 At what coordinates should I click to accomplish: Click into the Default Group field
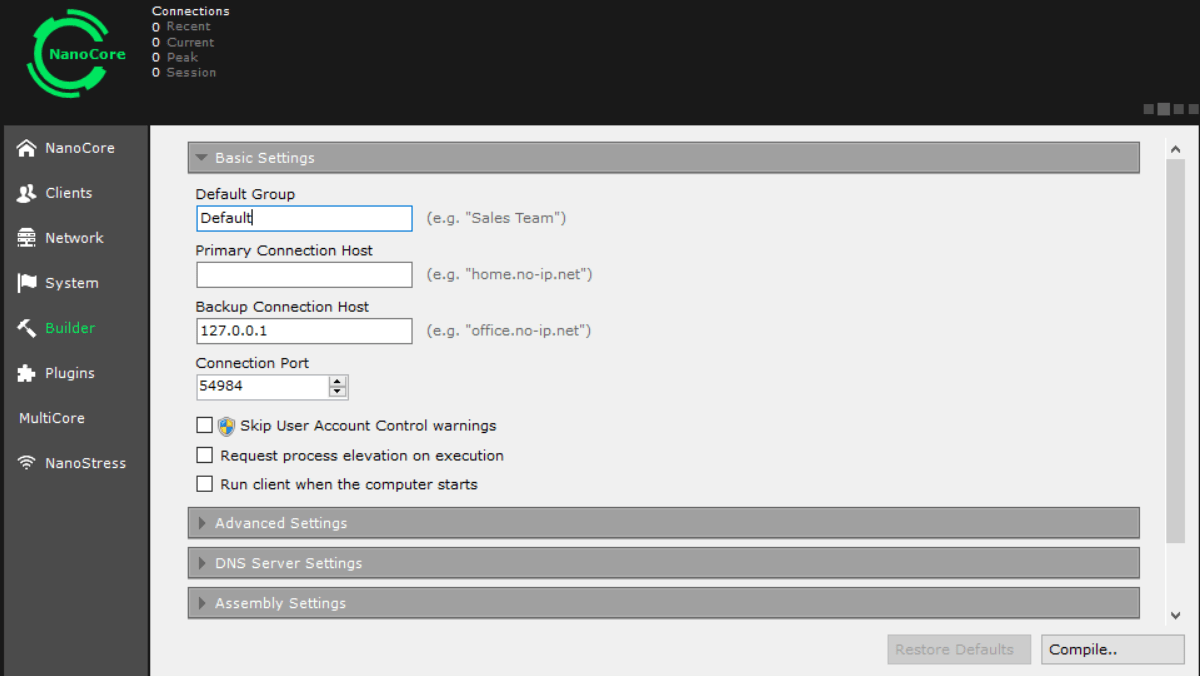(304, 218)
